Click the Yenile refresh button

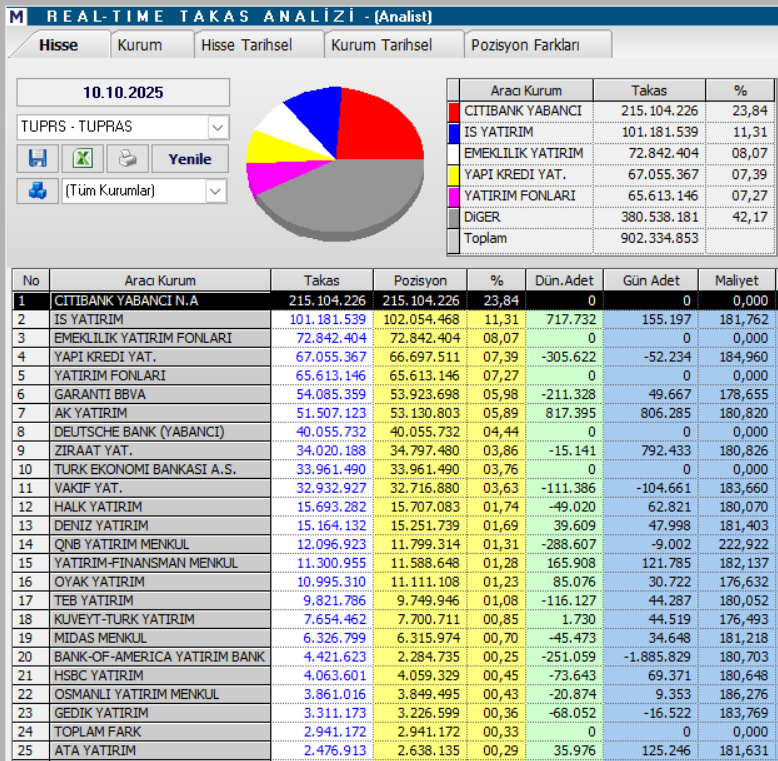tap(190, 159)
